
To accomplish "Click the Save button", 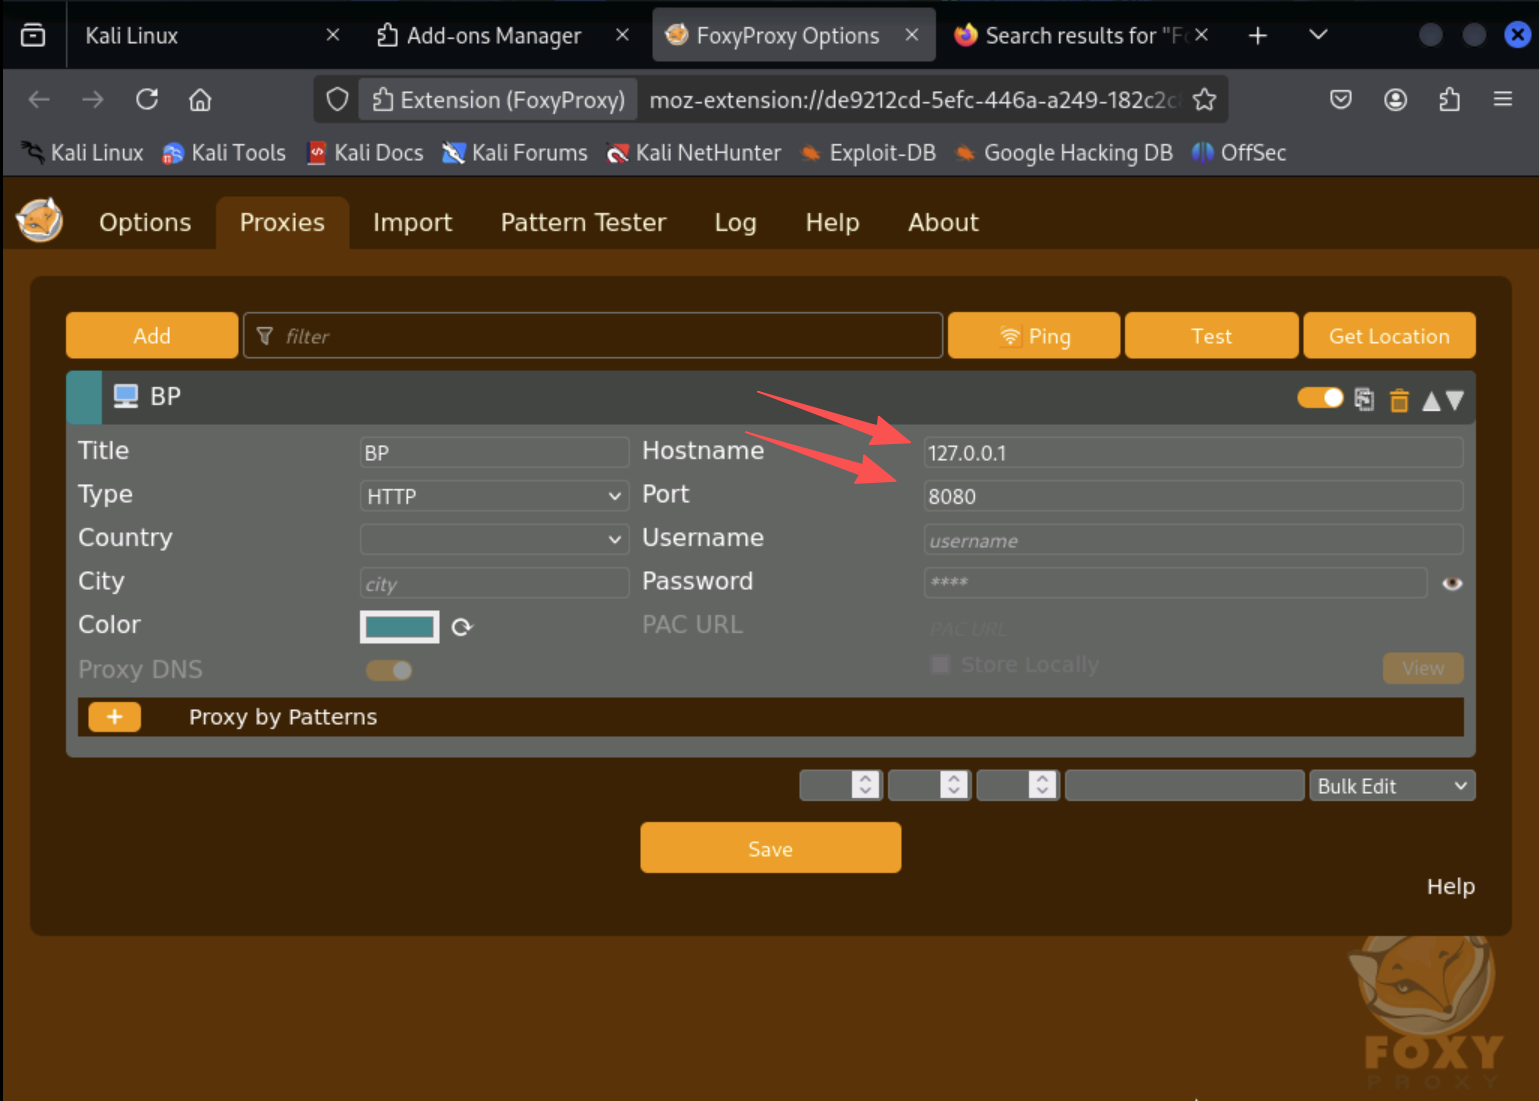I will click(770, 848).
